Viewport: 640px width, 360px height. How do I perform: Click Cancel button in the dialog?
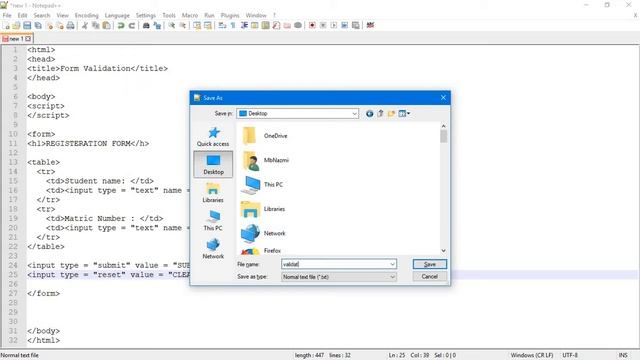pyautogui.click(x=430, y=276)
